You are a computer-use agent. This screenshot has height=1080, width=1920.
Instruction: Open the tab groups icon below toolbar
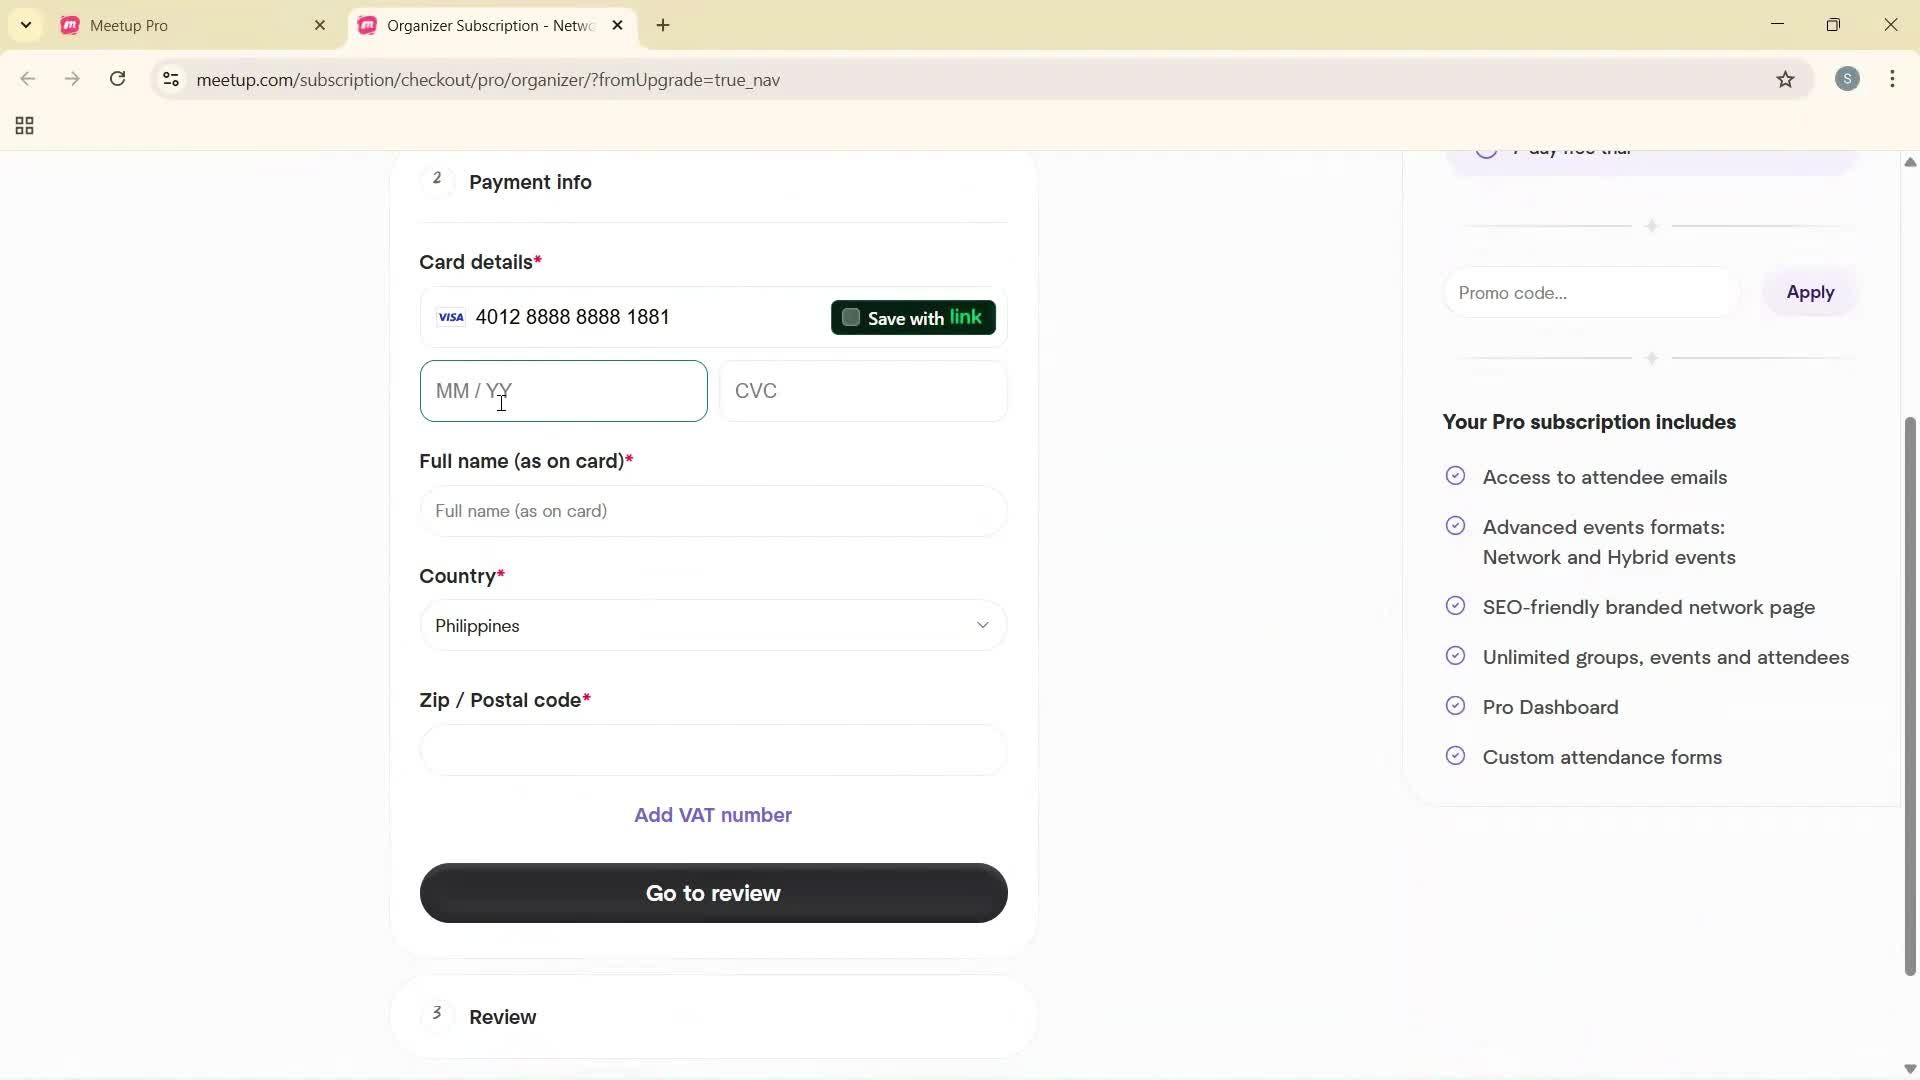(x=23, y=126)
